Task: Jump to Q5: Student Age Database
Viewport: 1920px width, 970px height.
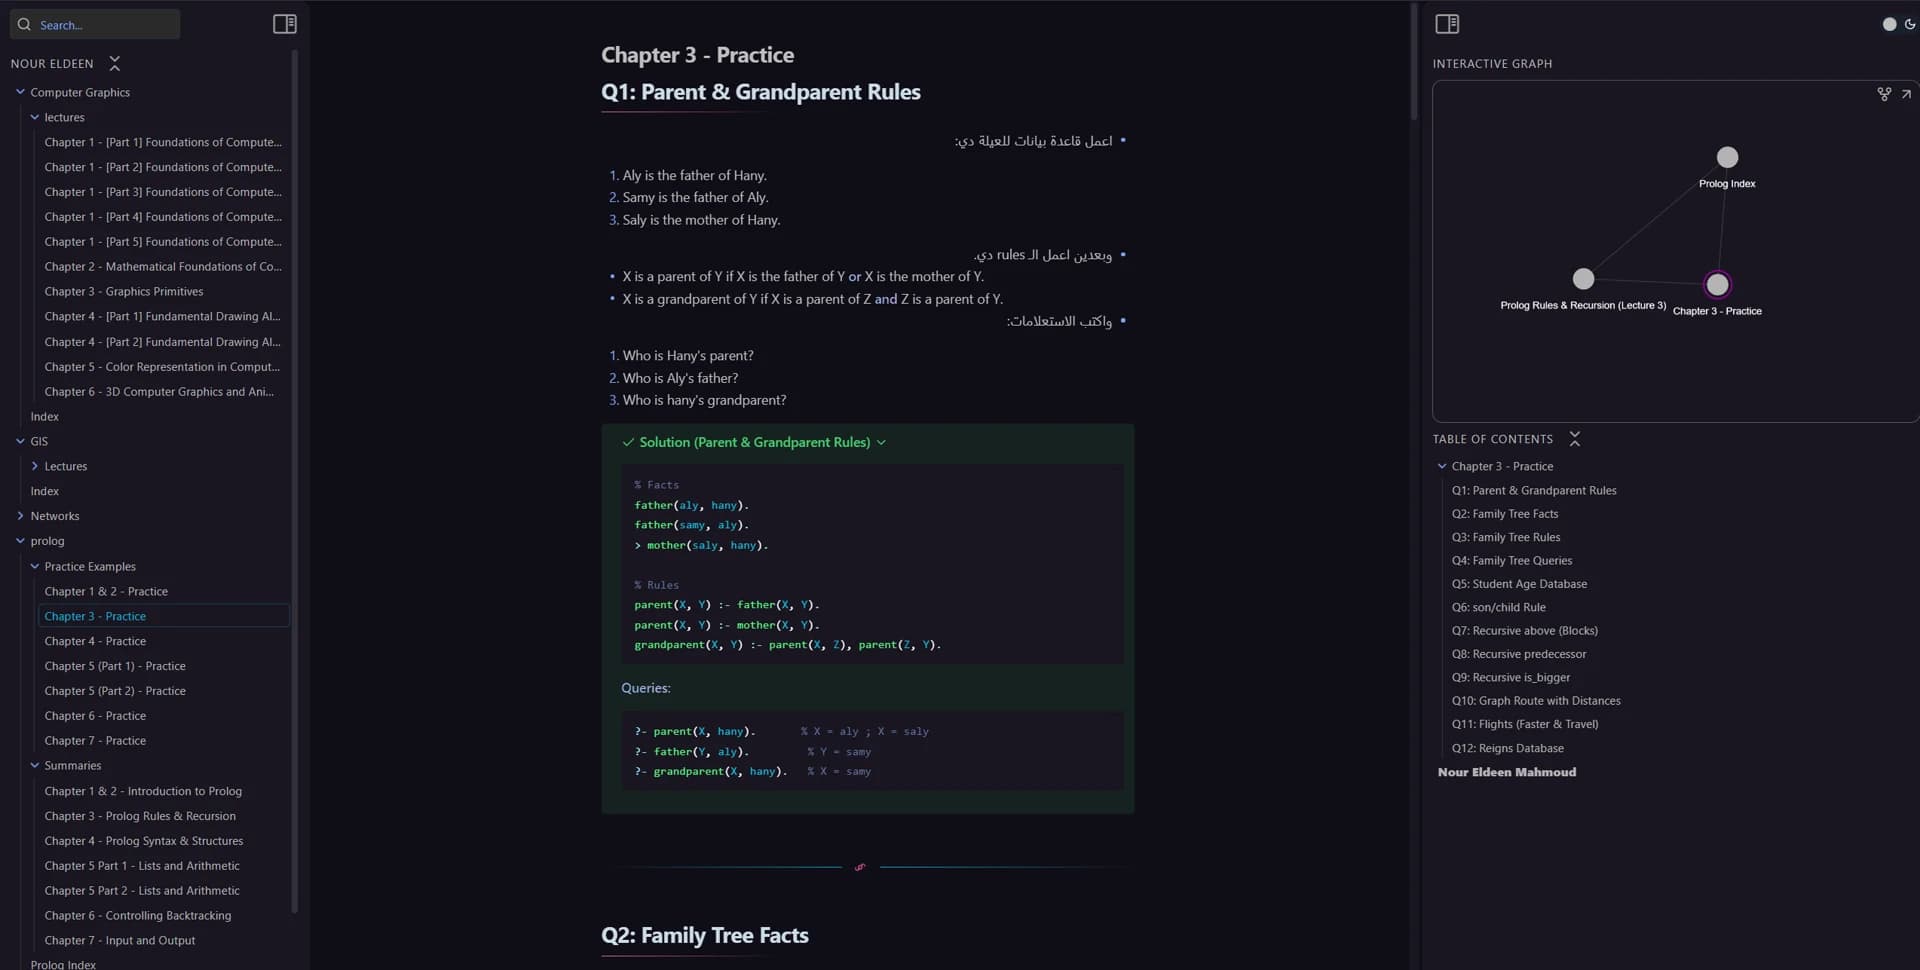Action: tap(1519, 584)
